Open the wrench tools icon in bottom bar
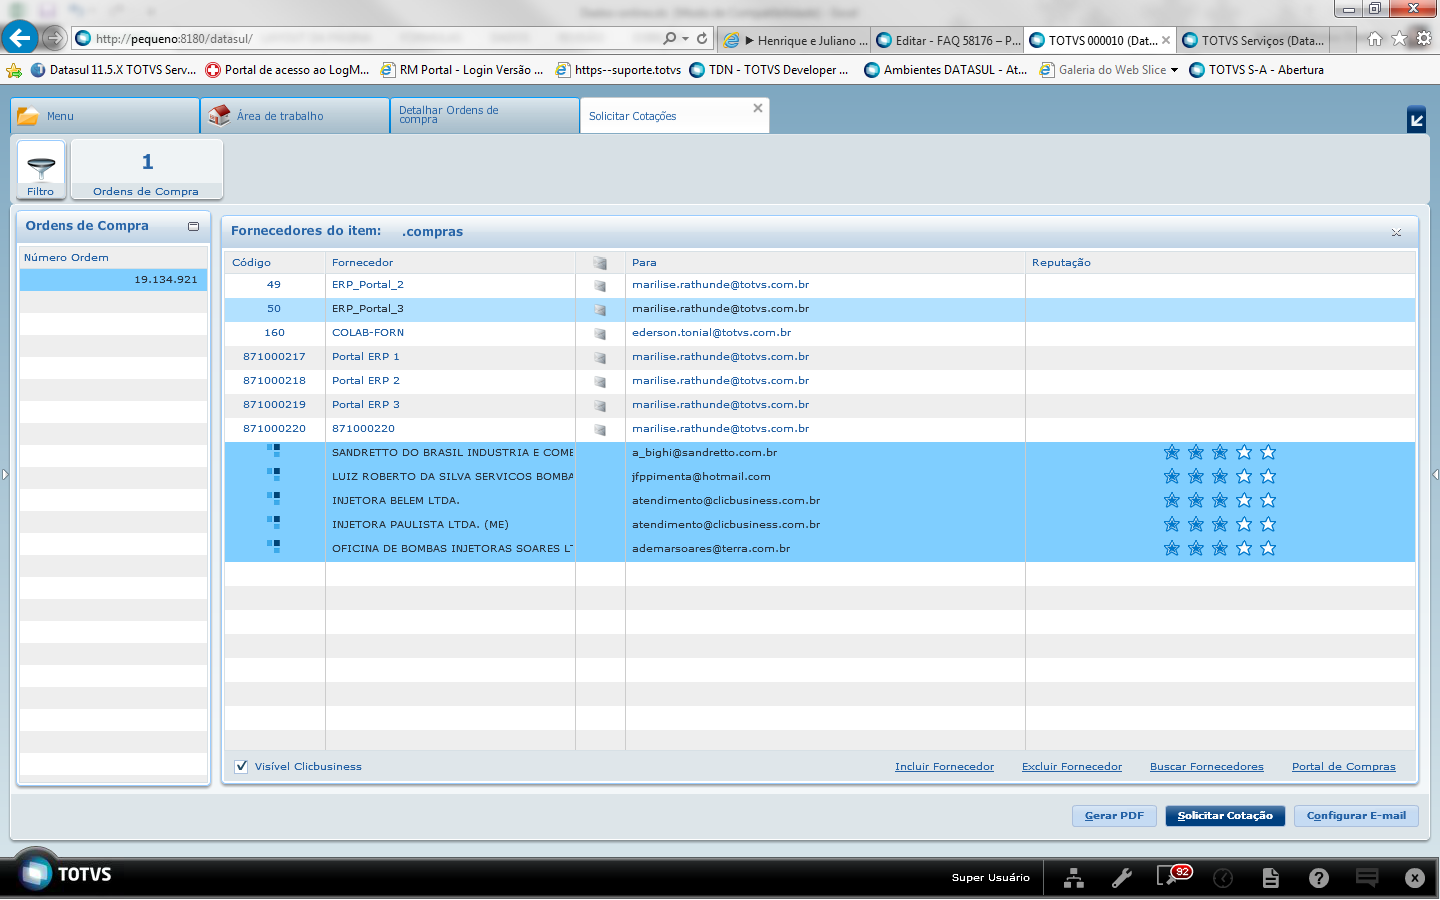The width and height of the screenshot is (1440, 900). (1122, 878)
